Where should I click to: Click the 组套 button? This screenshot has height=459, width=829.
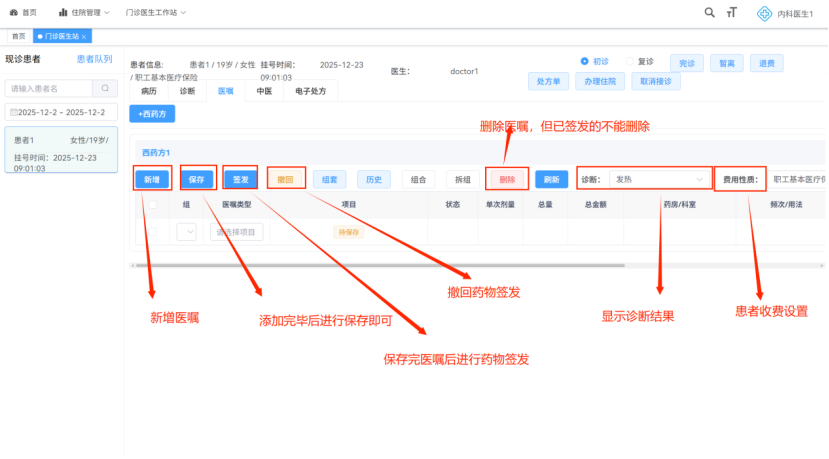[329, 179]
